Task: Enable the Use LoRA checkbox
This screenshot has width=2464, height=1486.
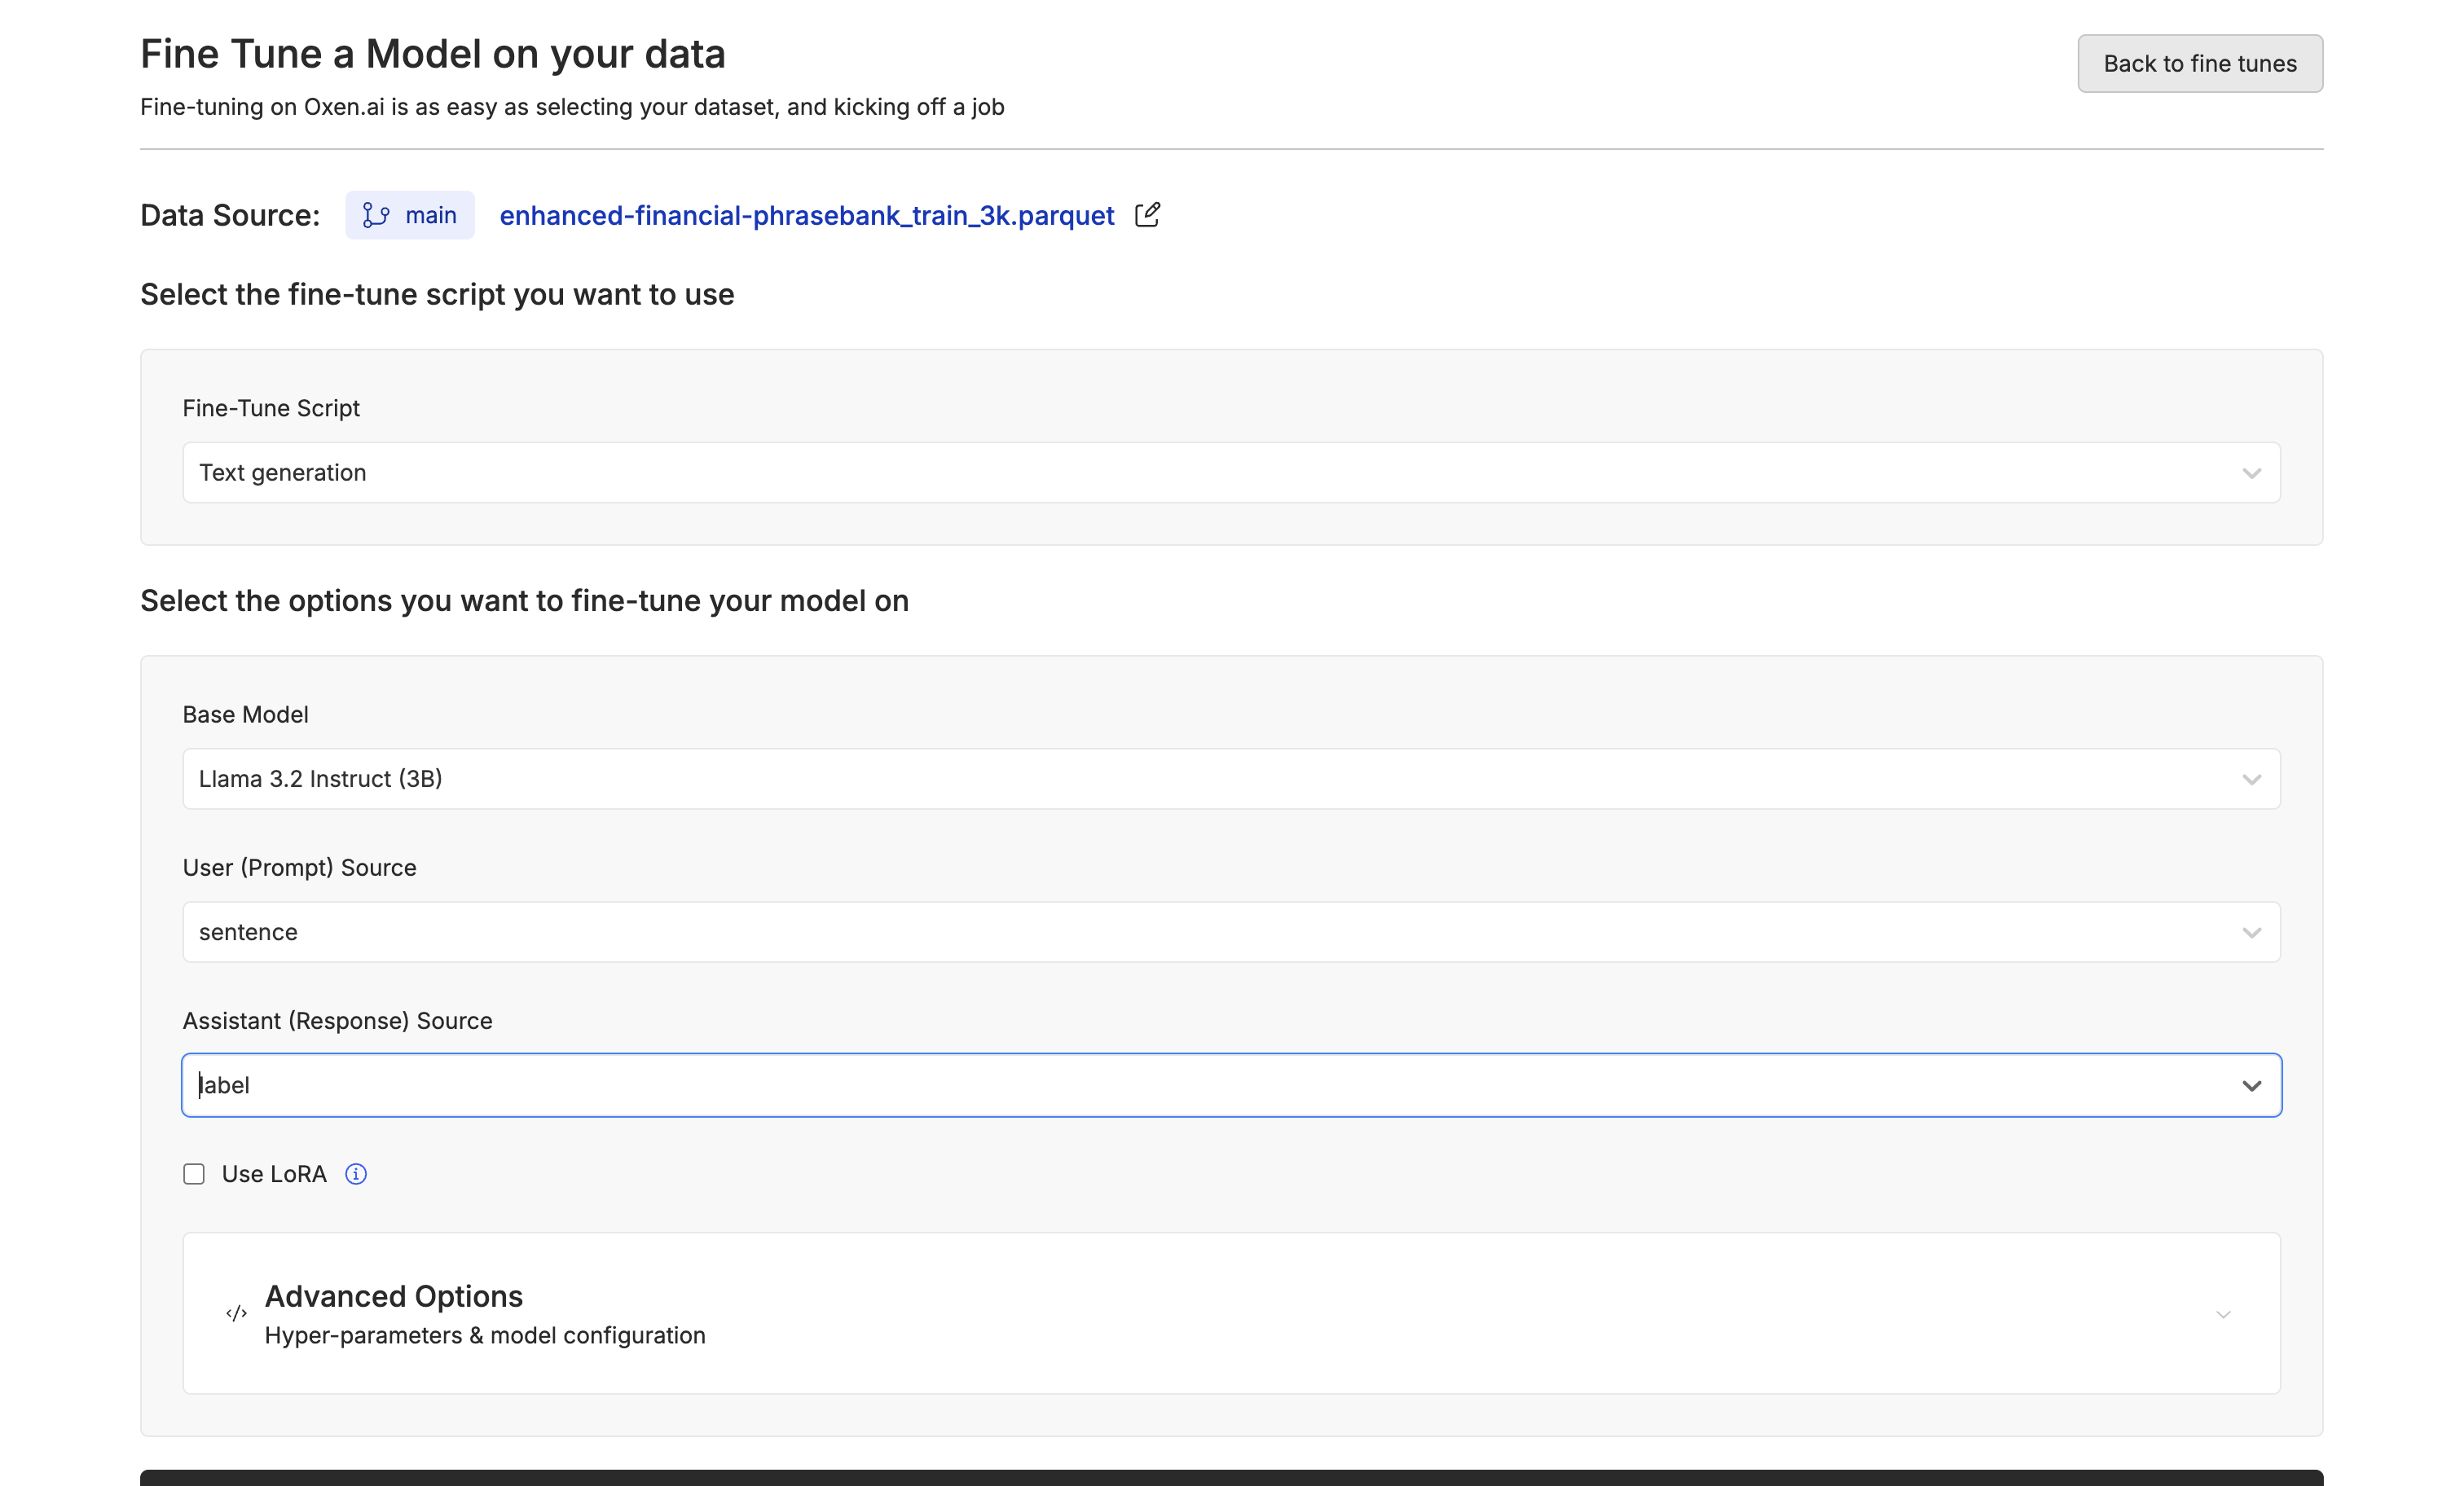Action: point(194,1174)
